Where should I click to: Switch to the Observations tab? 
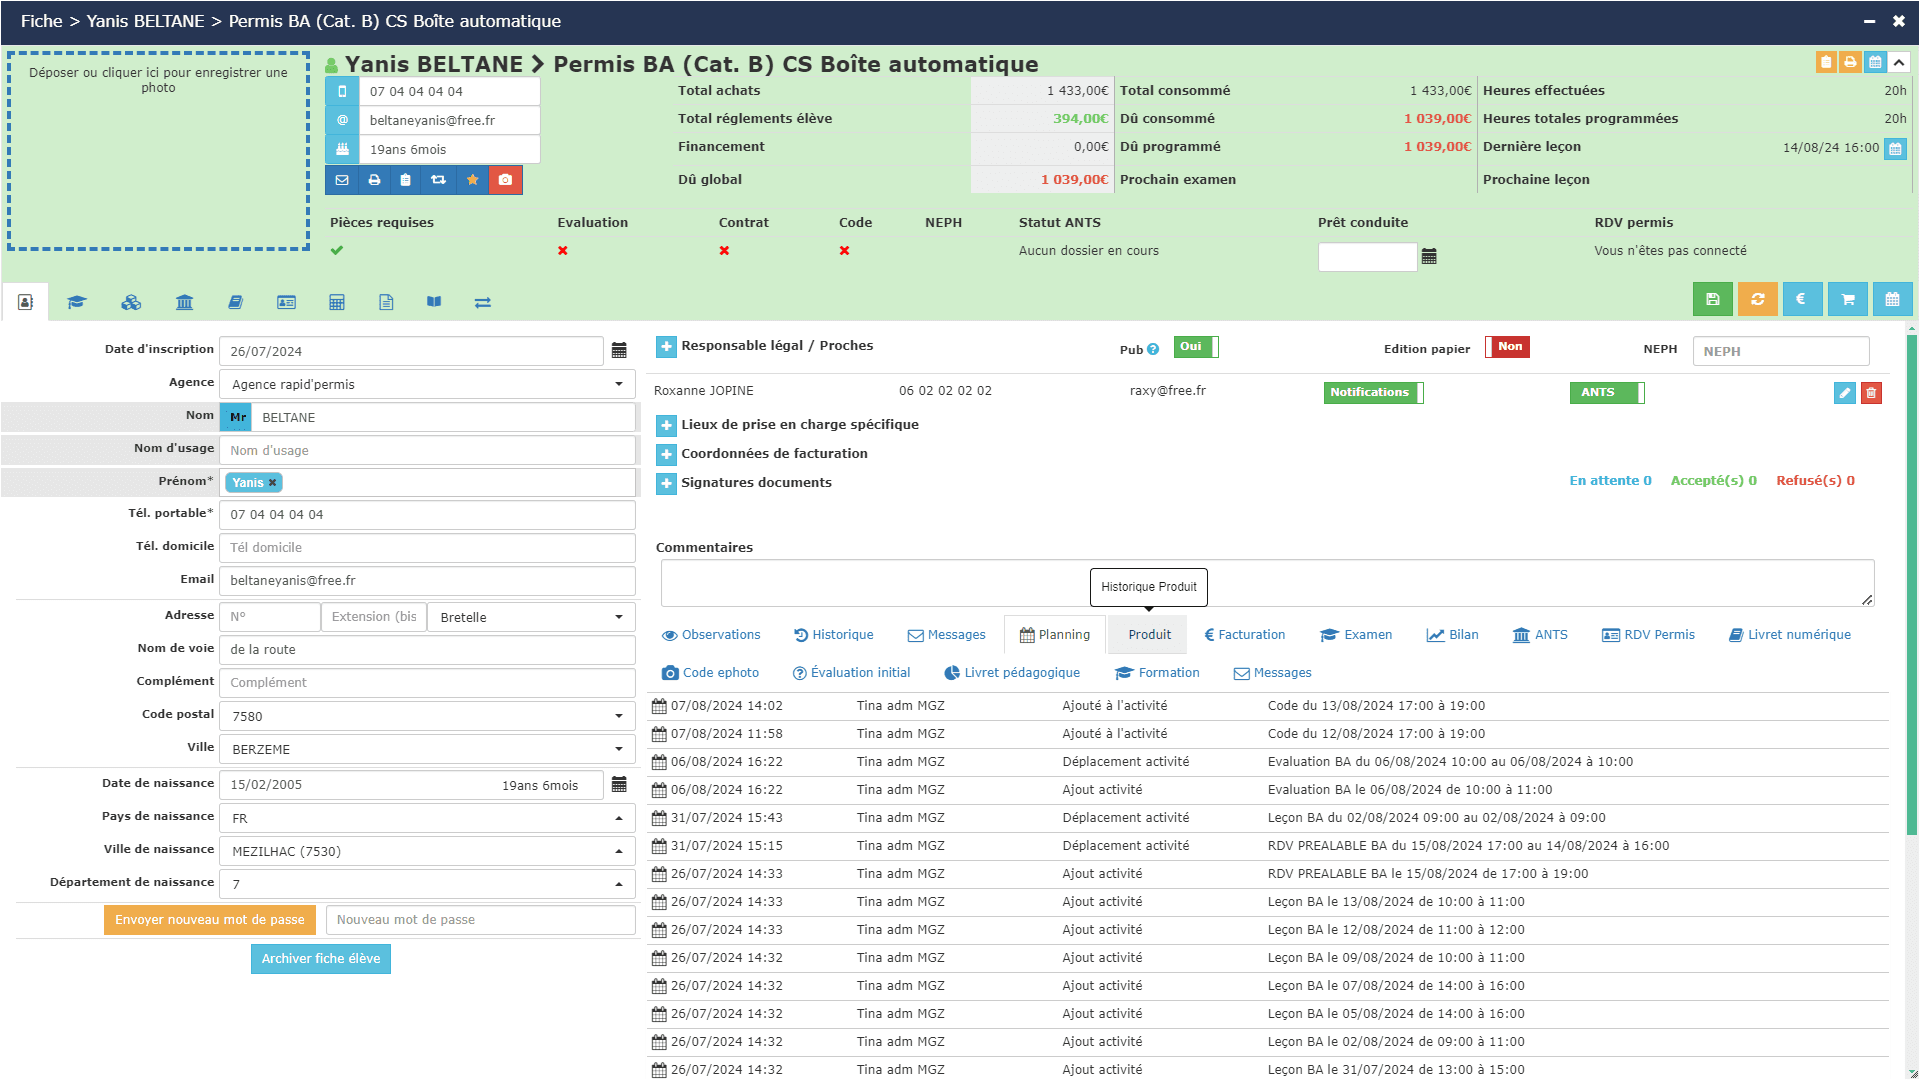(711, 635)
